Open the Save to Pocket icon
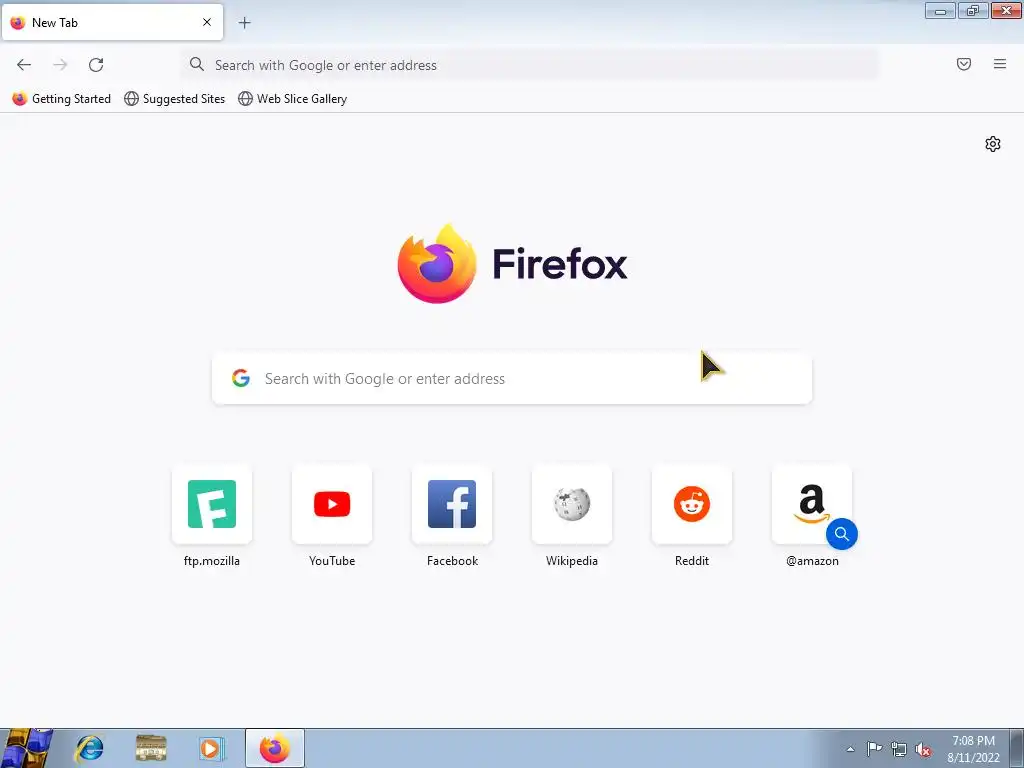The width and height of the screenshot is (1024, 768). pos(963,64)
